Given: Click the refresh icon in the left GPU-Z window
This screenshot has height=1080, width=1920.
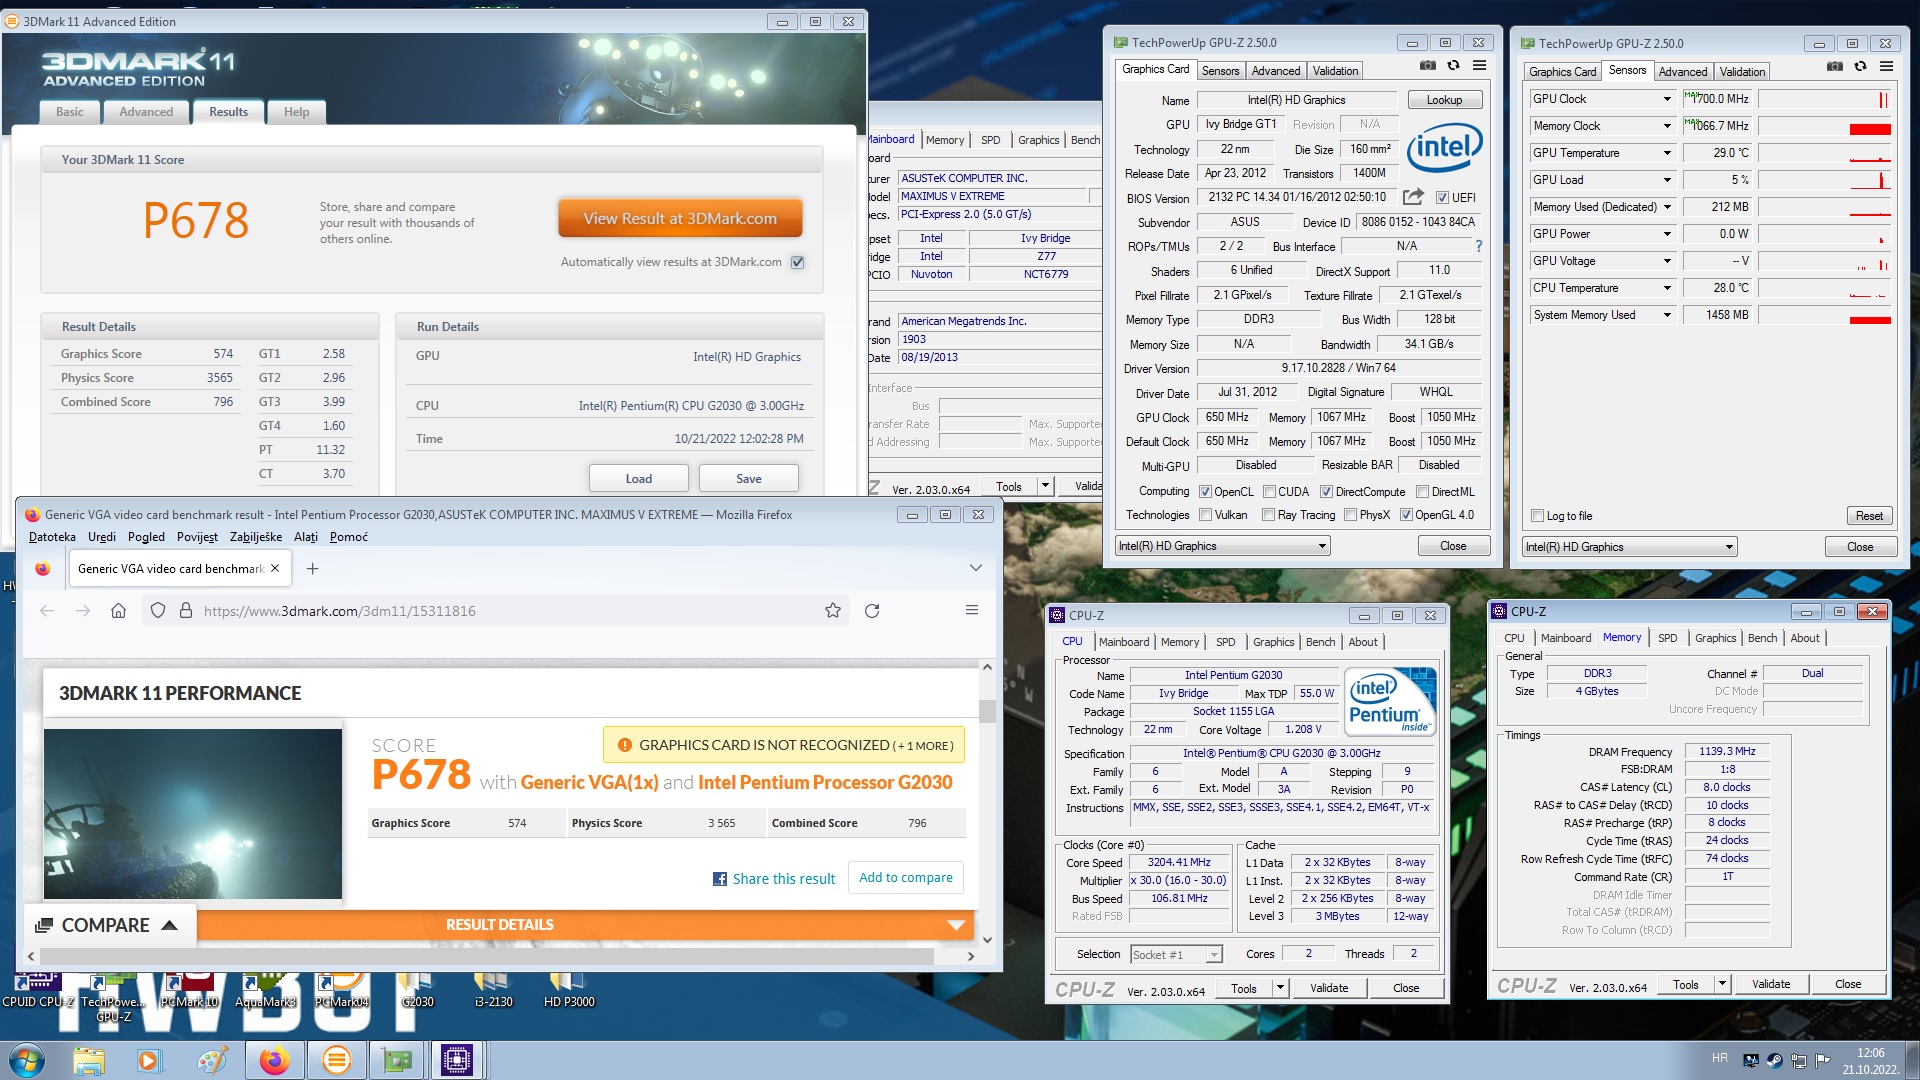Looking at the screenshot, I should [x=1453, y=66].
